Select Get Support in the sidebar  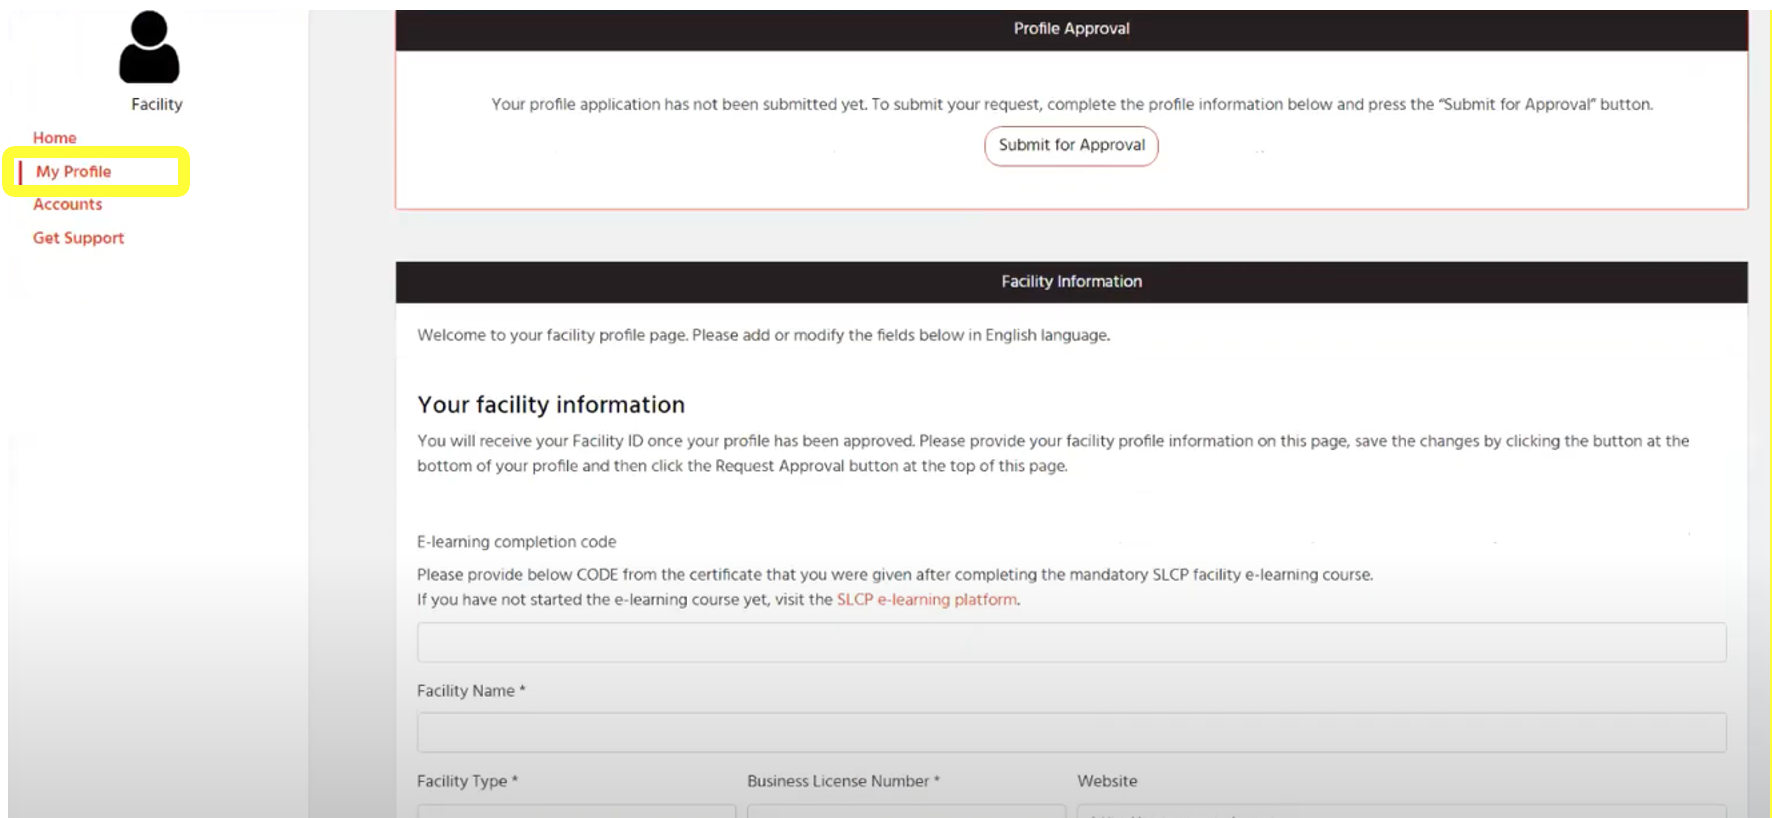pos(78,238)
